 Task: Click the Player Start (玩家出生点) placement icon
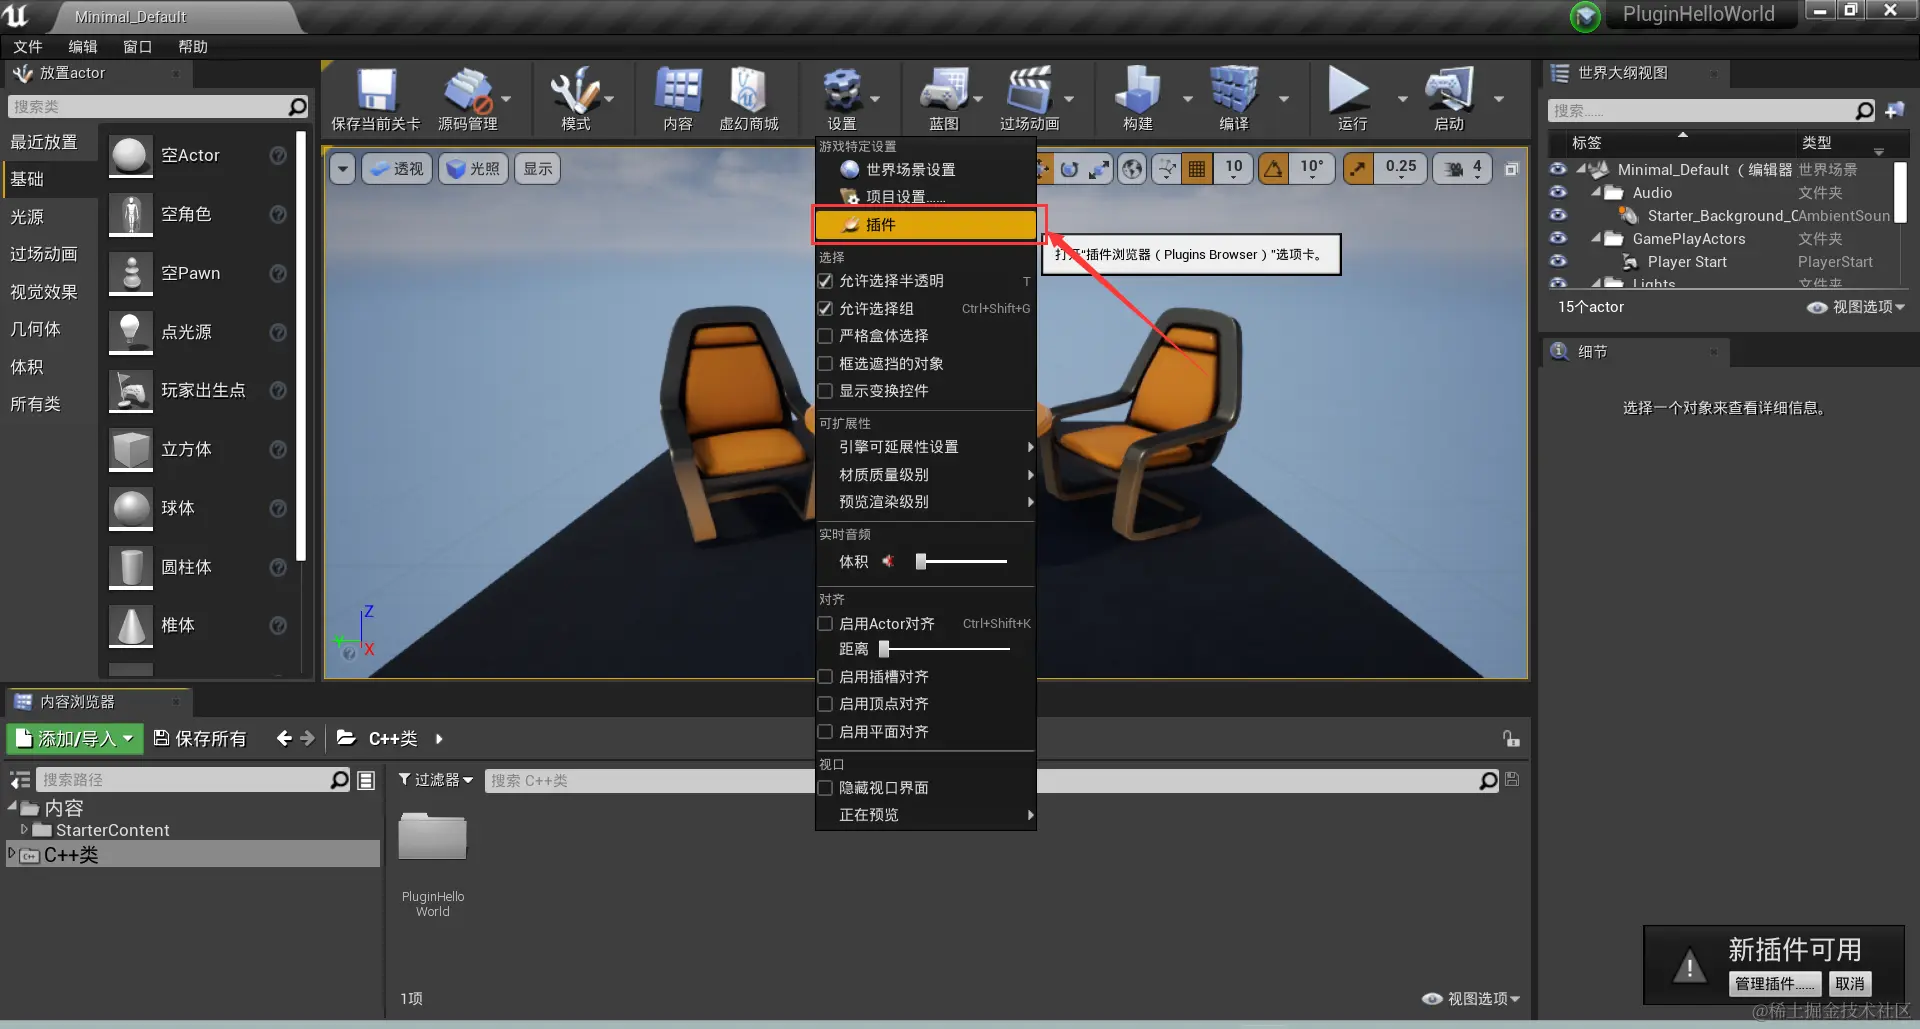click(x=130, y=391)
